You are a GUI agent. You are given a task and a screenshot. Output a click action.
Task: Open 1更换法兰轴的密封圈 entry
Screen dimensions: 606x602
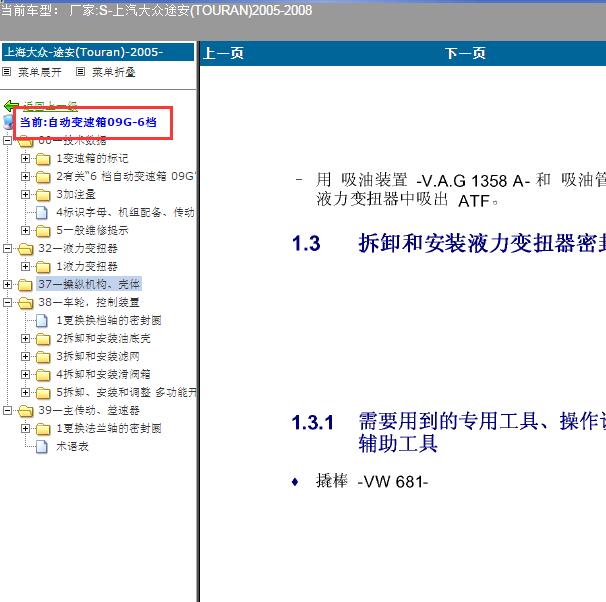109,429
